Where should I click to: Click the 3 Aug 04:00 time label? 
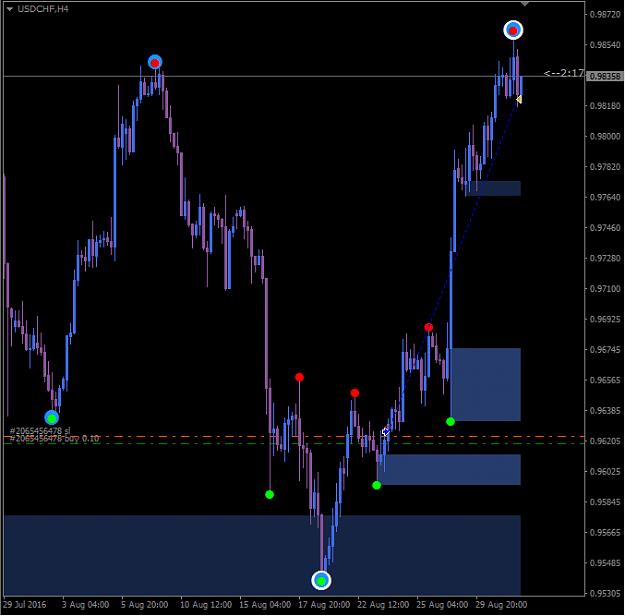pos(85,605)
